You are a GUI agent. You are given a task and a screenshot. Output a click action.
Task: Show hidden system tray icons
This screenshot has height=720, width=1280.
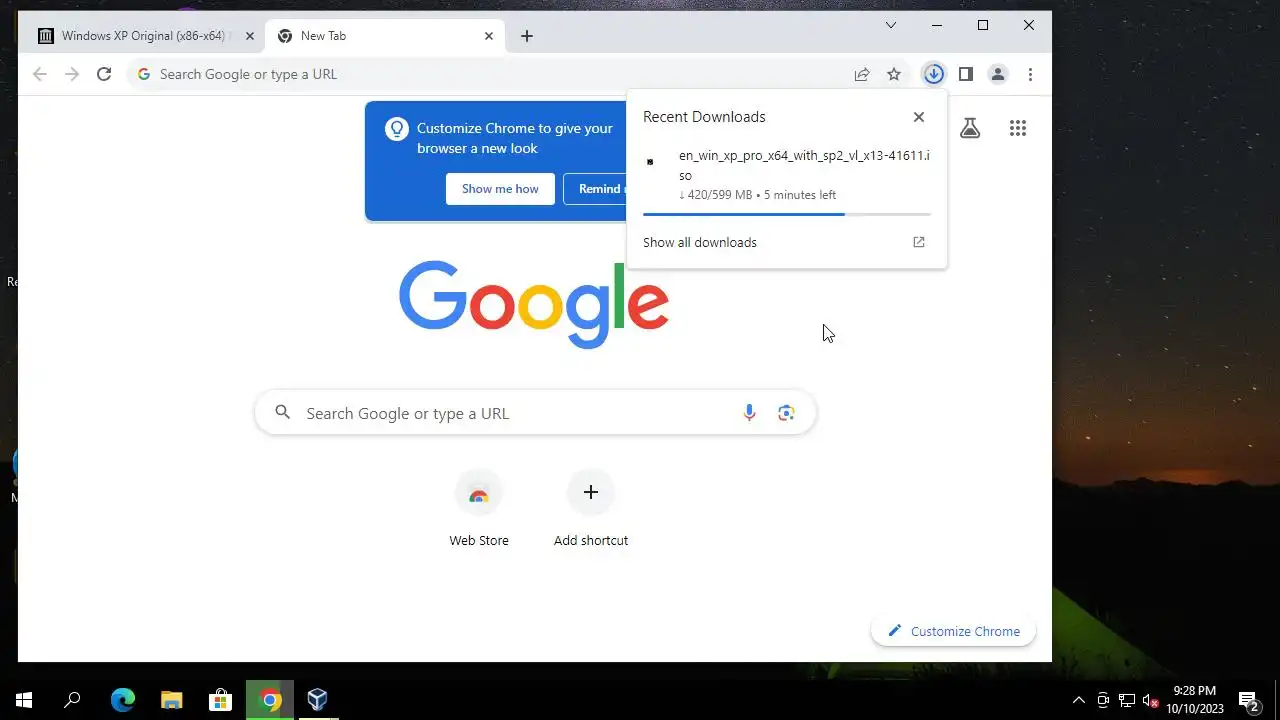1078,700
